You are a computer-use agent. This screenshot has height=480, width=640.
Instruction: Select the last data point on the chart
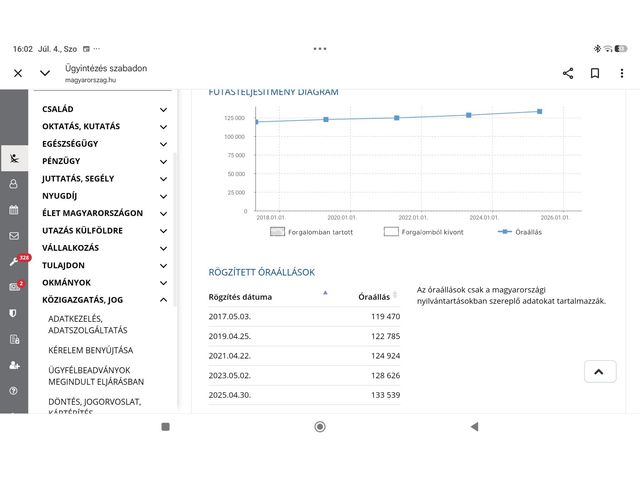(x=540, y=111)
